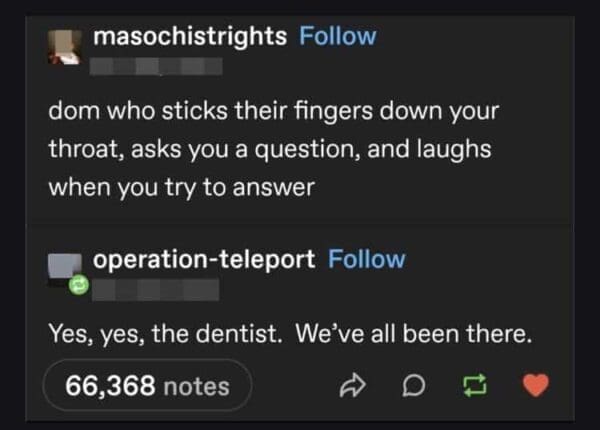Click the share arrow icon

[x=352, y=385]
